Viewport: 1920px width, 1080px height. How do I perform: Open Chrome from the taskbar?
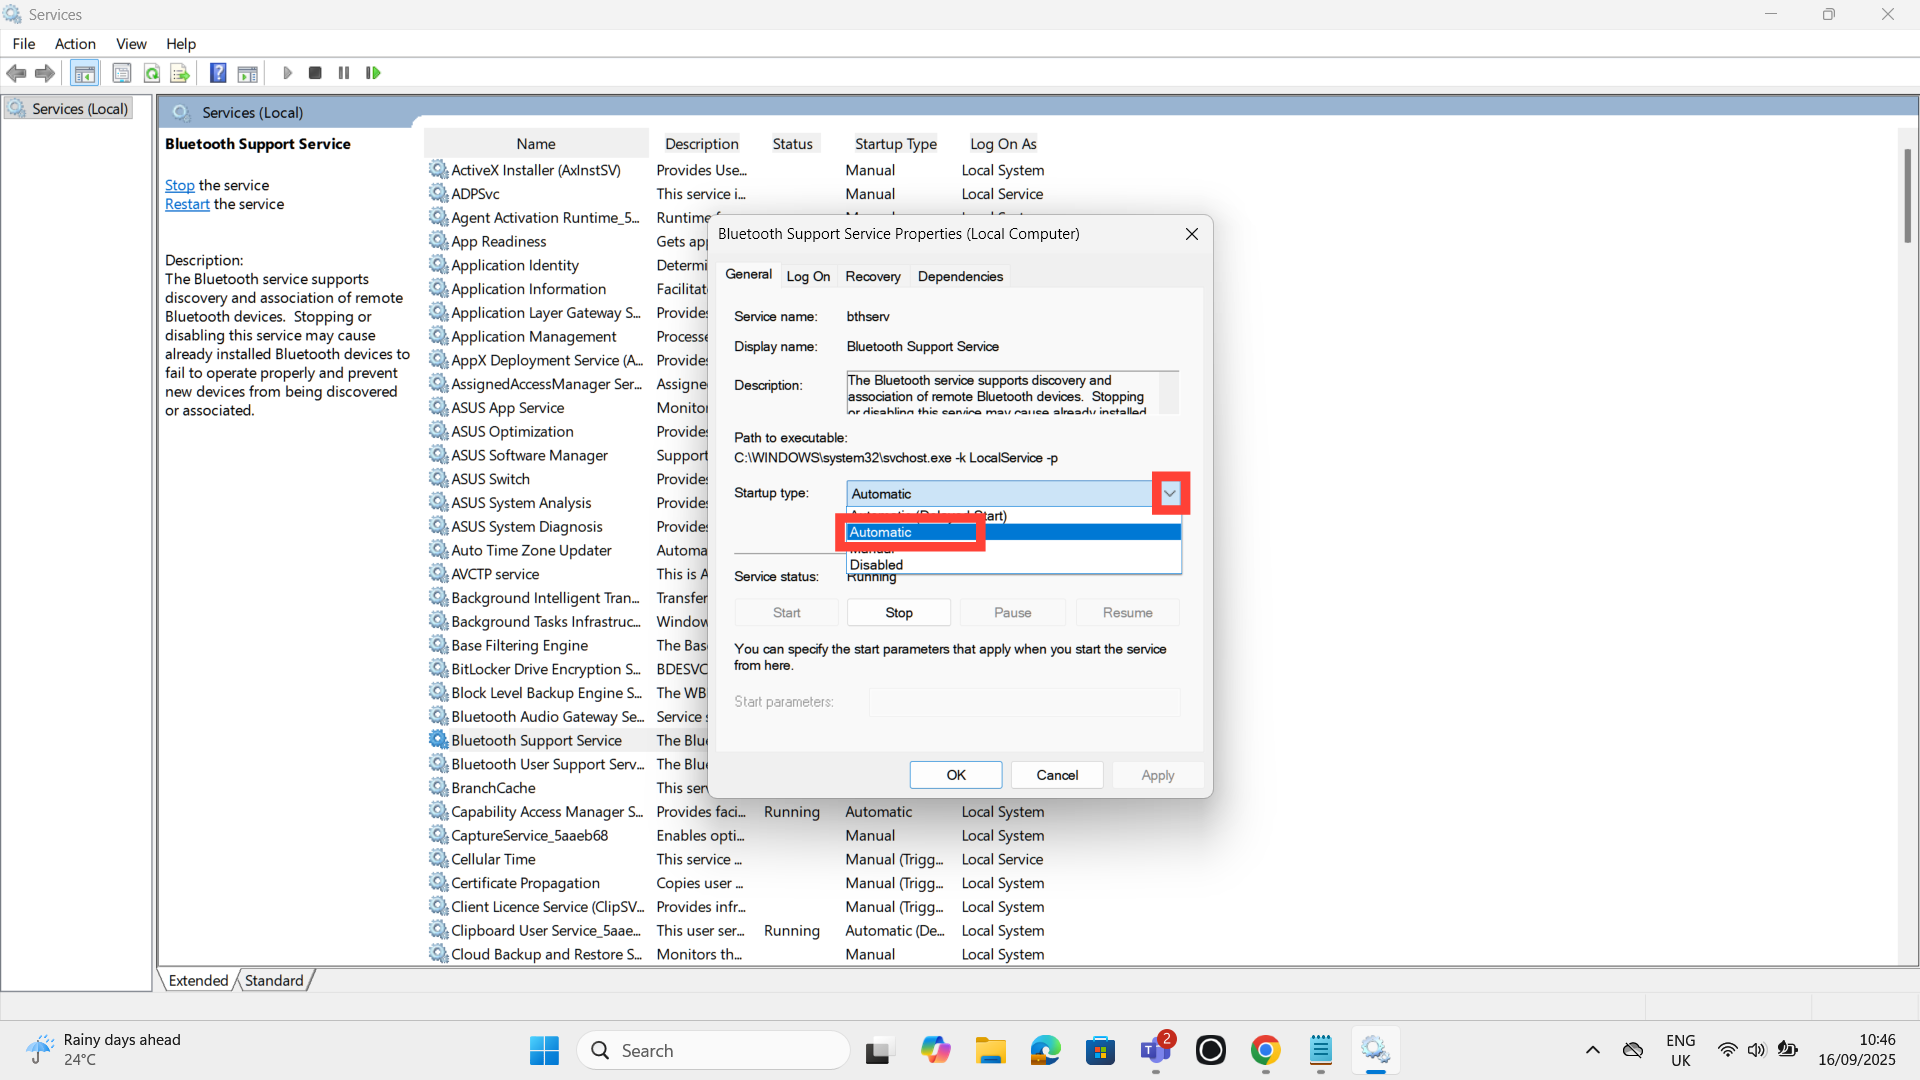pyautogui.click(x=1265, y=1050)
